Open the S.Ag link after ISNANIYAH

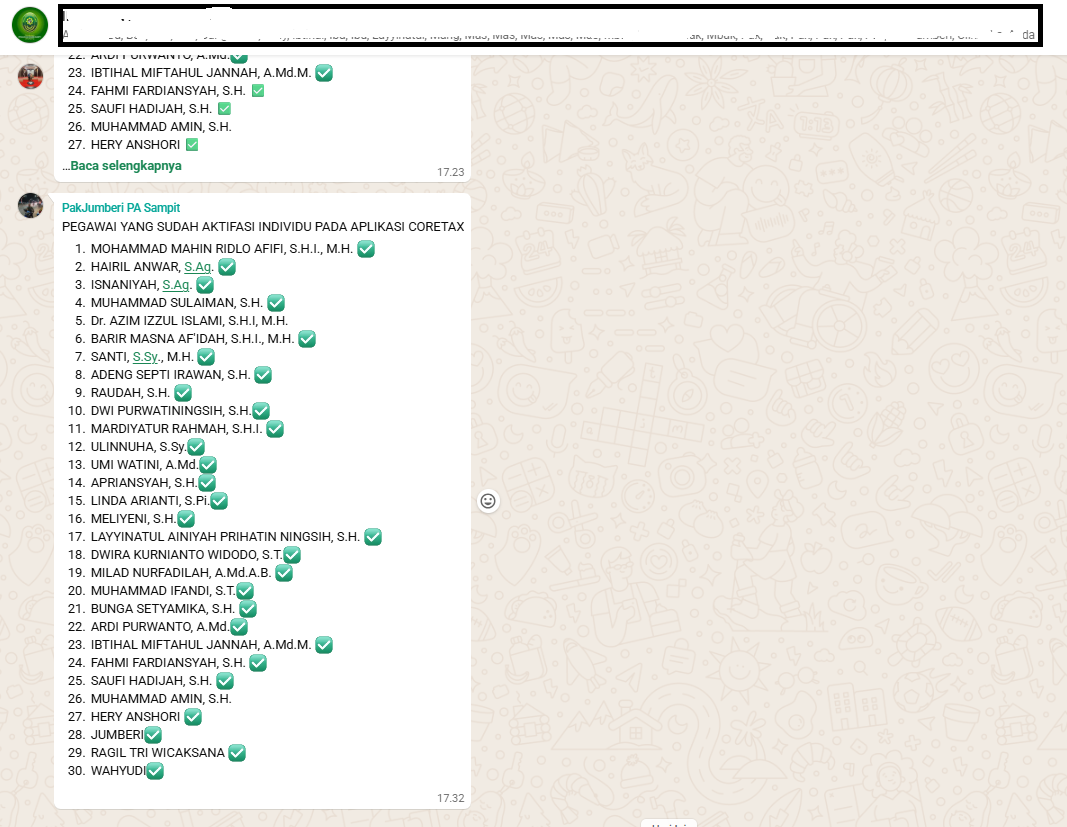176,285
